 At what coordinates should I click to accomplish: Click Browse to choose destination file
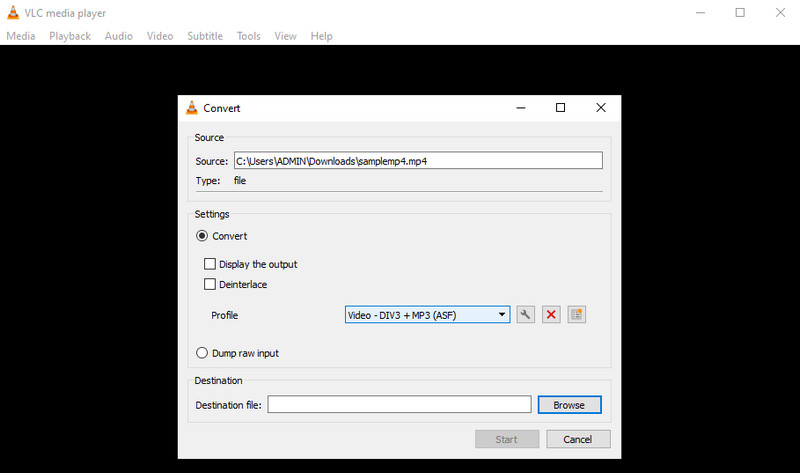pos(569,405)
